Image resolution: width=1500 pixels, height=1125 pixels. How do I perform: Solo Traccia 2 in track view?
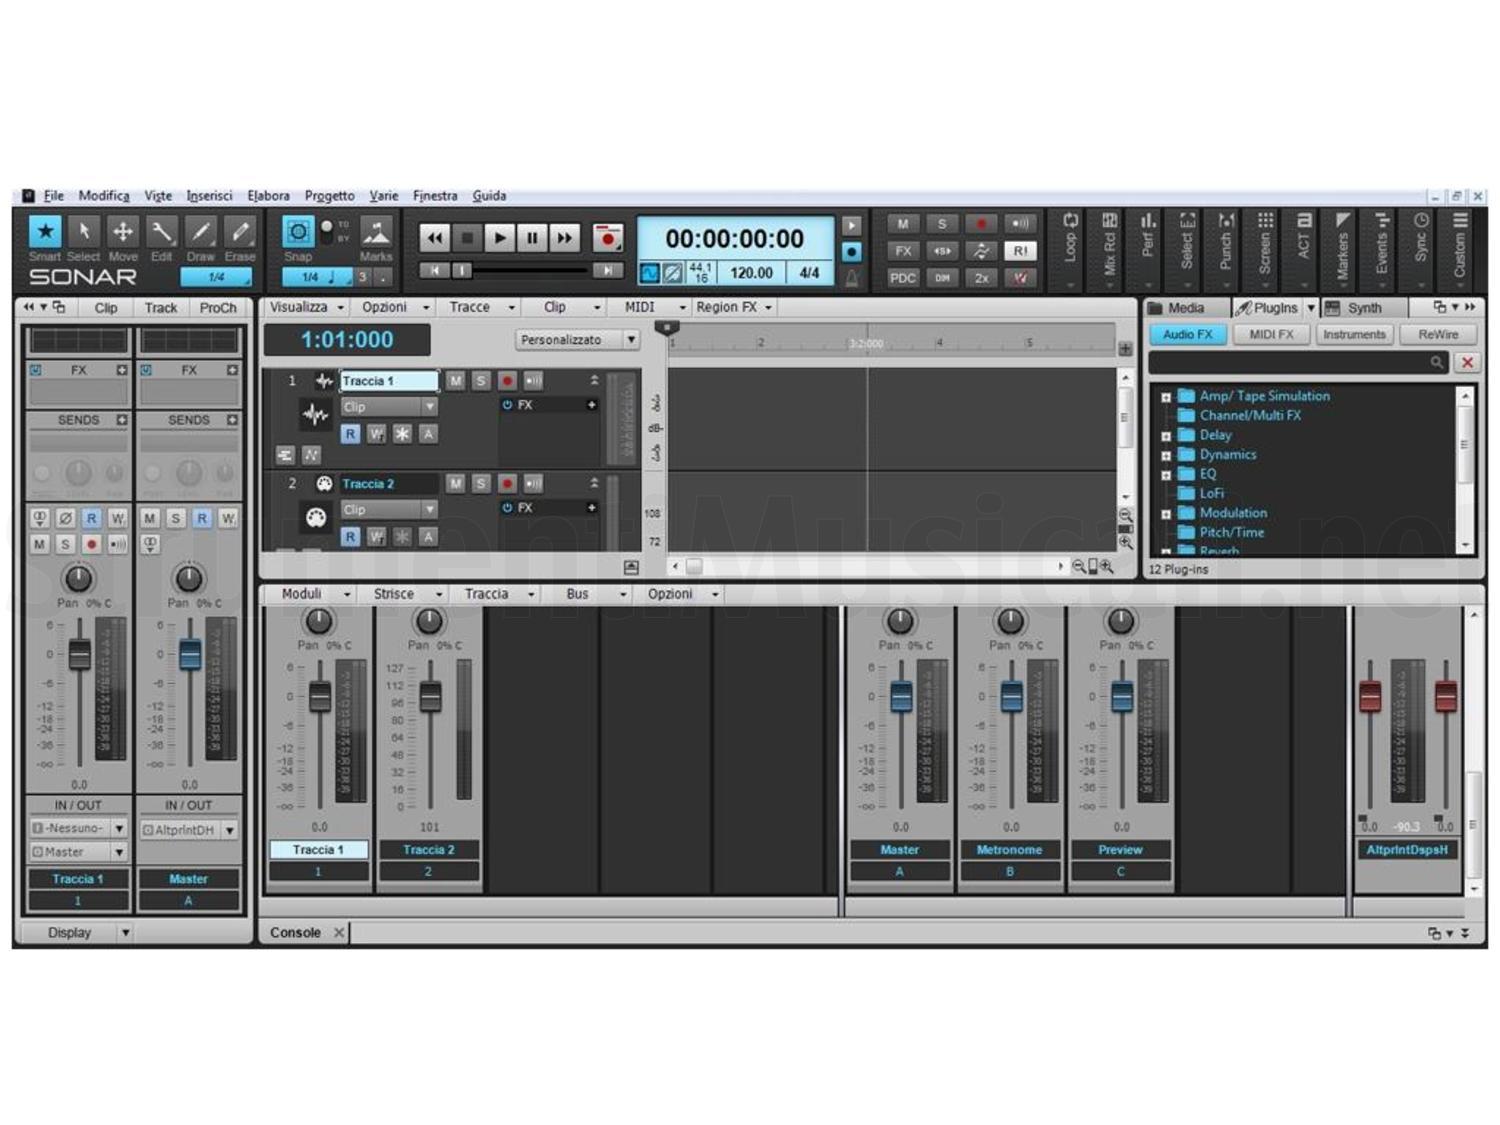pos(481,484)
